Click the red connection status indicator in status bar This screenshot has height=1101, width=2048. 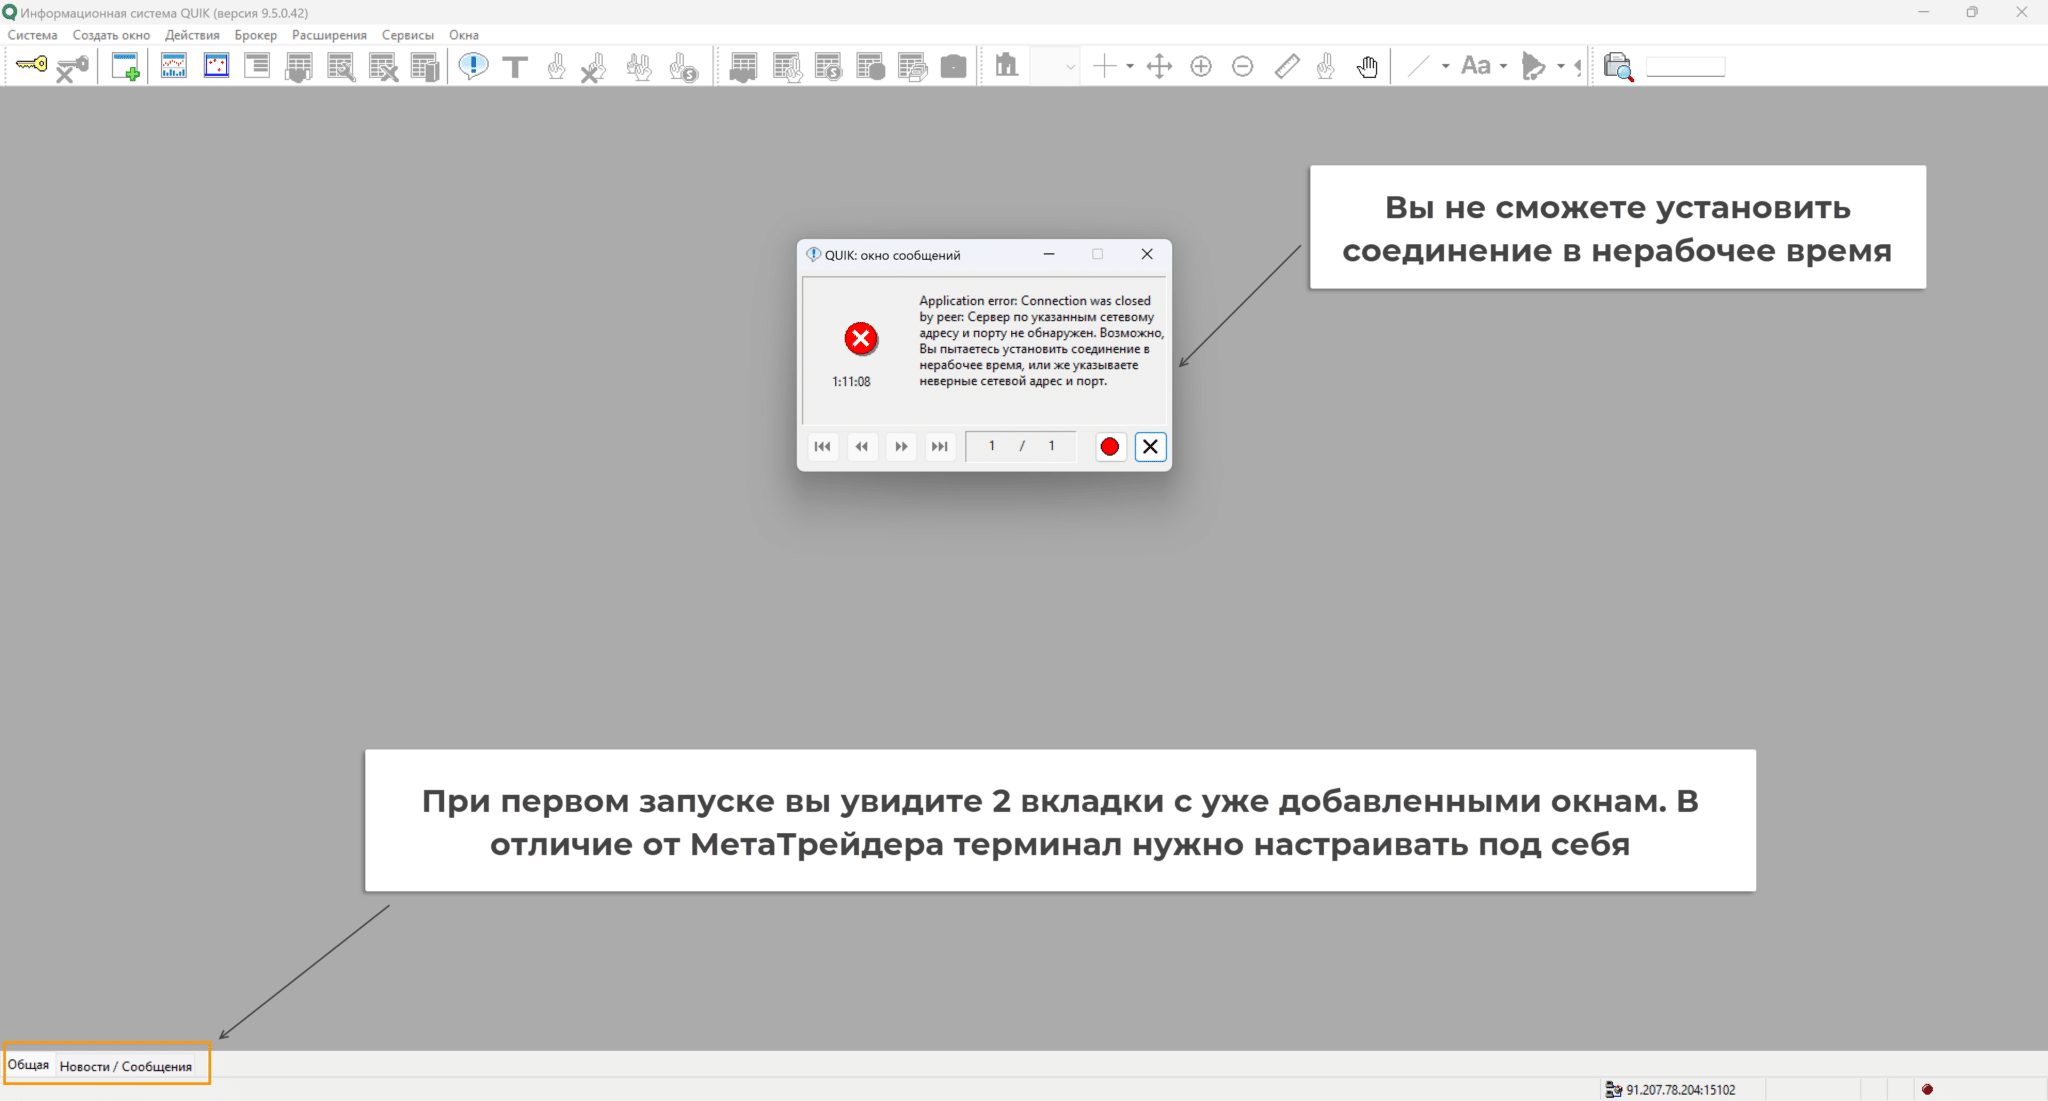click(x=1927, y=1089)
